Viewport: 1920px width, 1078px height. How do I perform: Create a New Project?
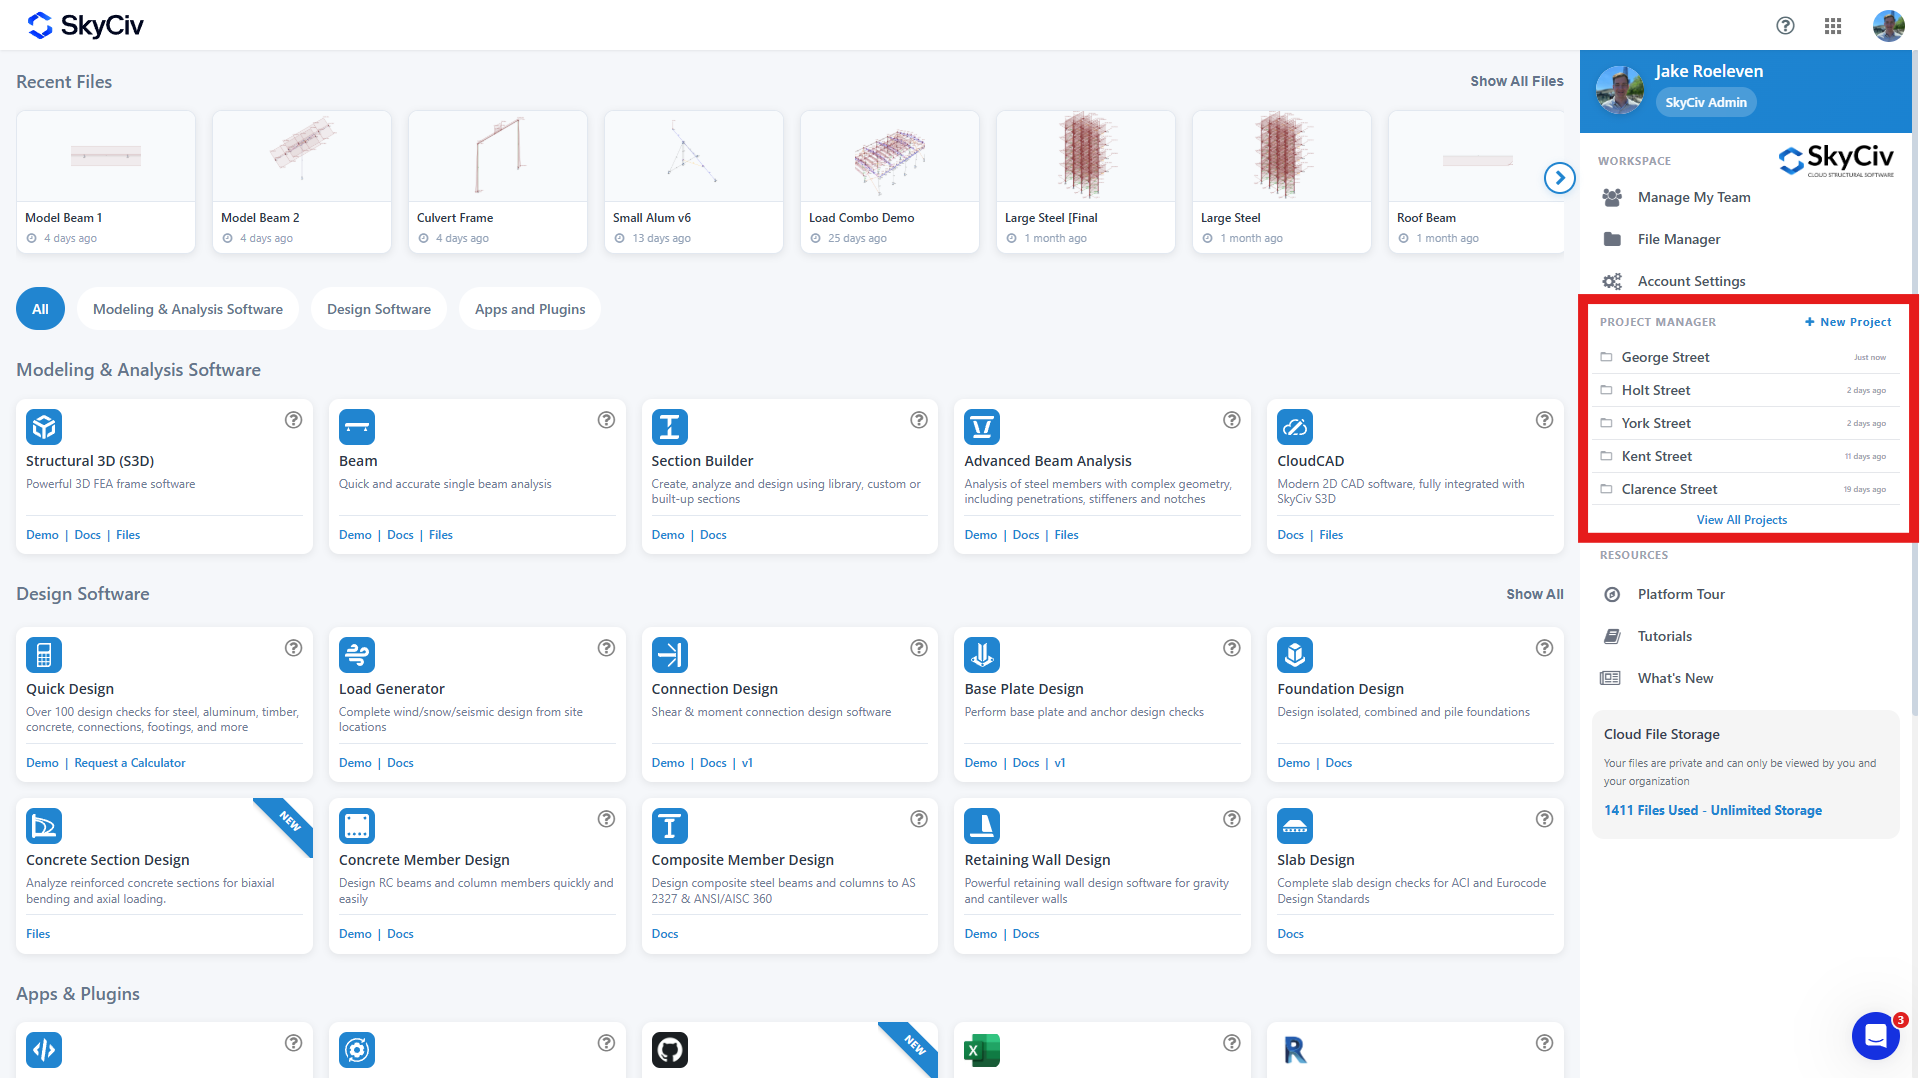point(1848,322)
